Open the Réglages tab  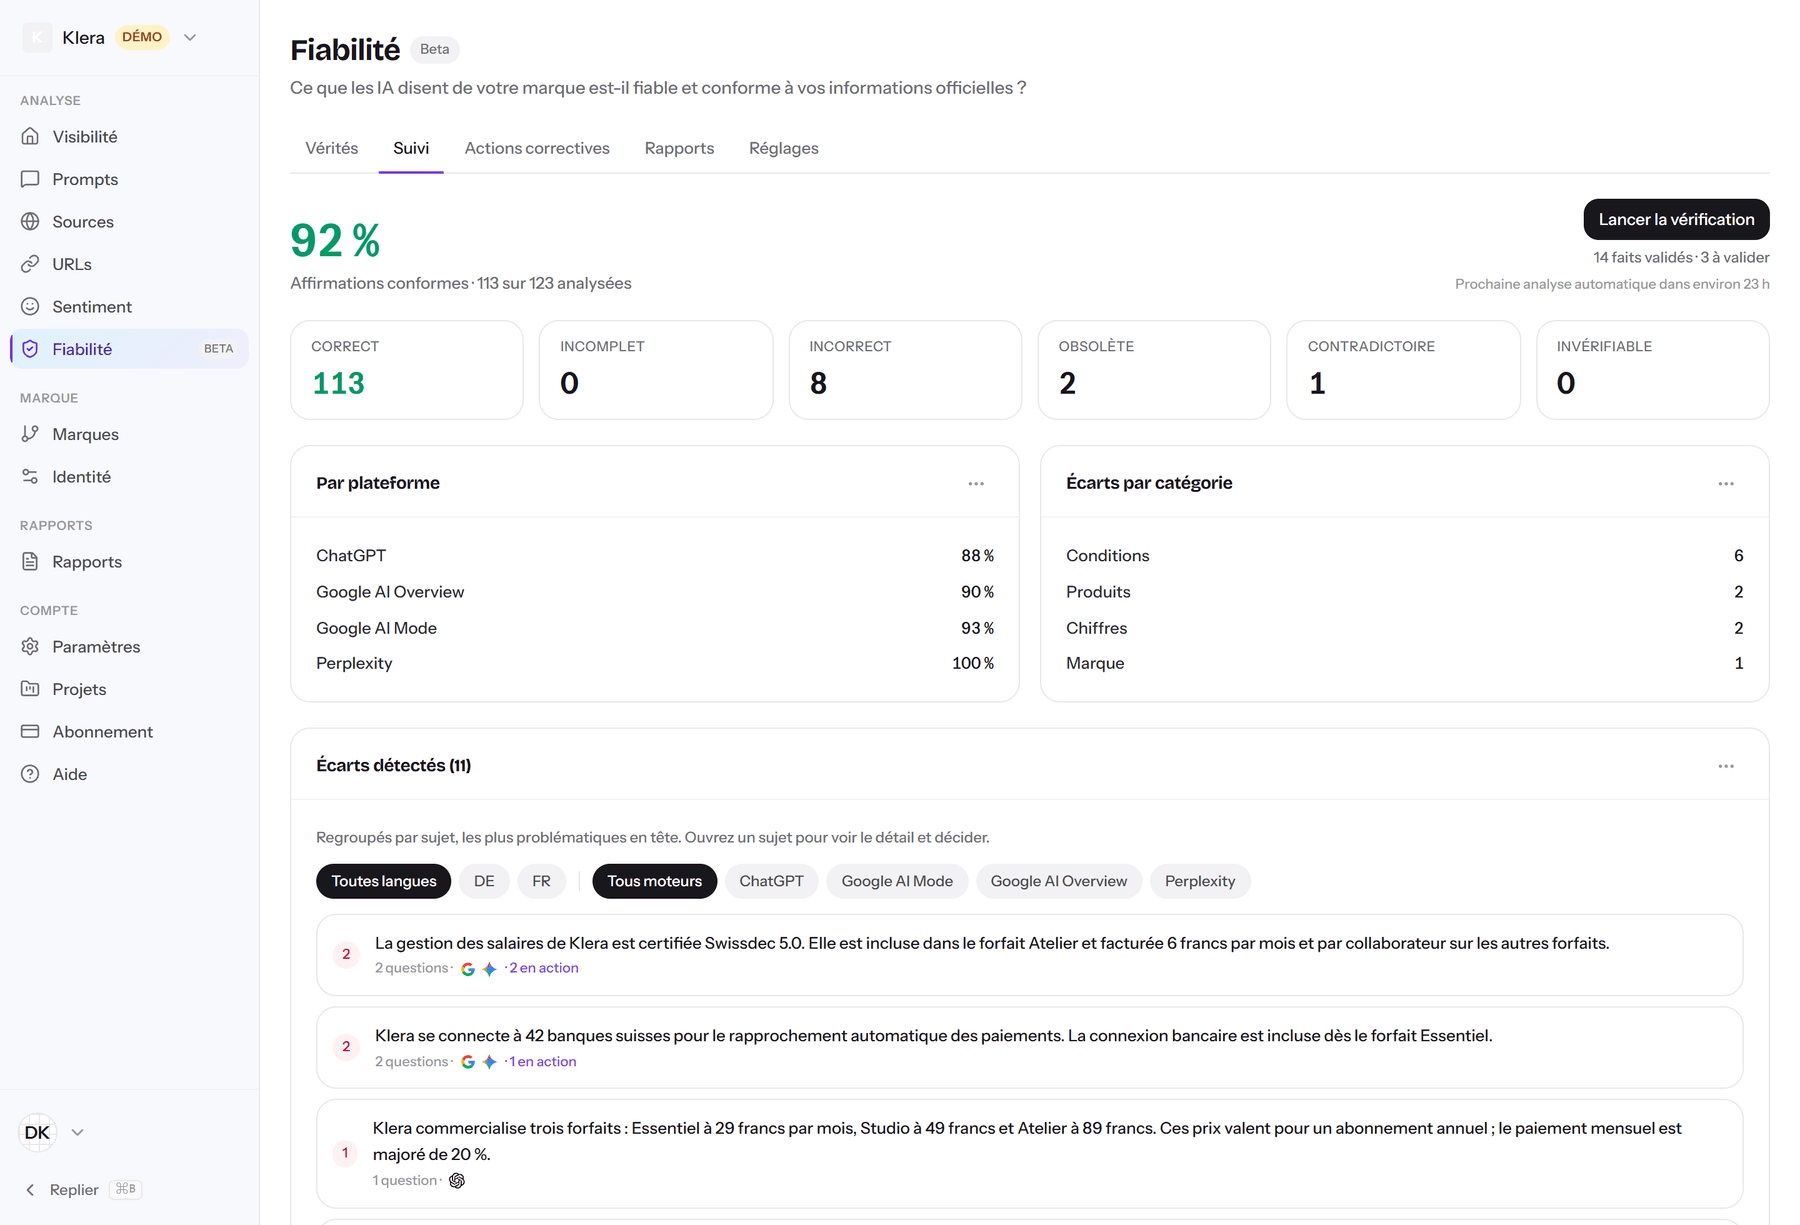click(784, 148)
